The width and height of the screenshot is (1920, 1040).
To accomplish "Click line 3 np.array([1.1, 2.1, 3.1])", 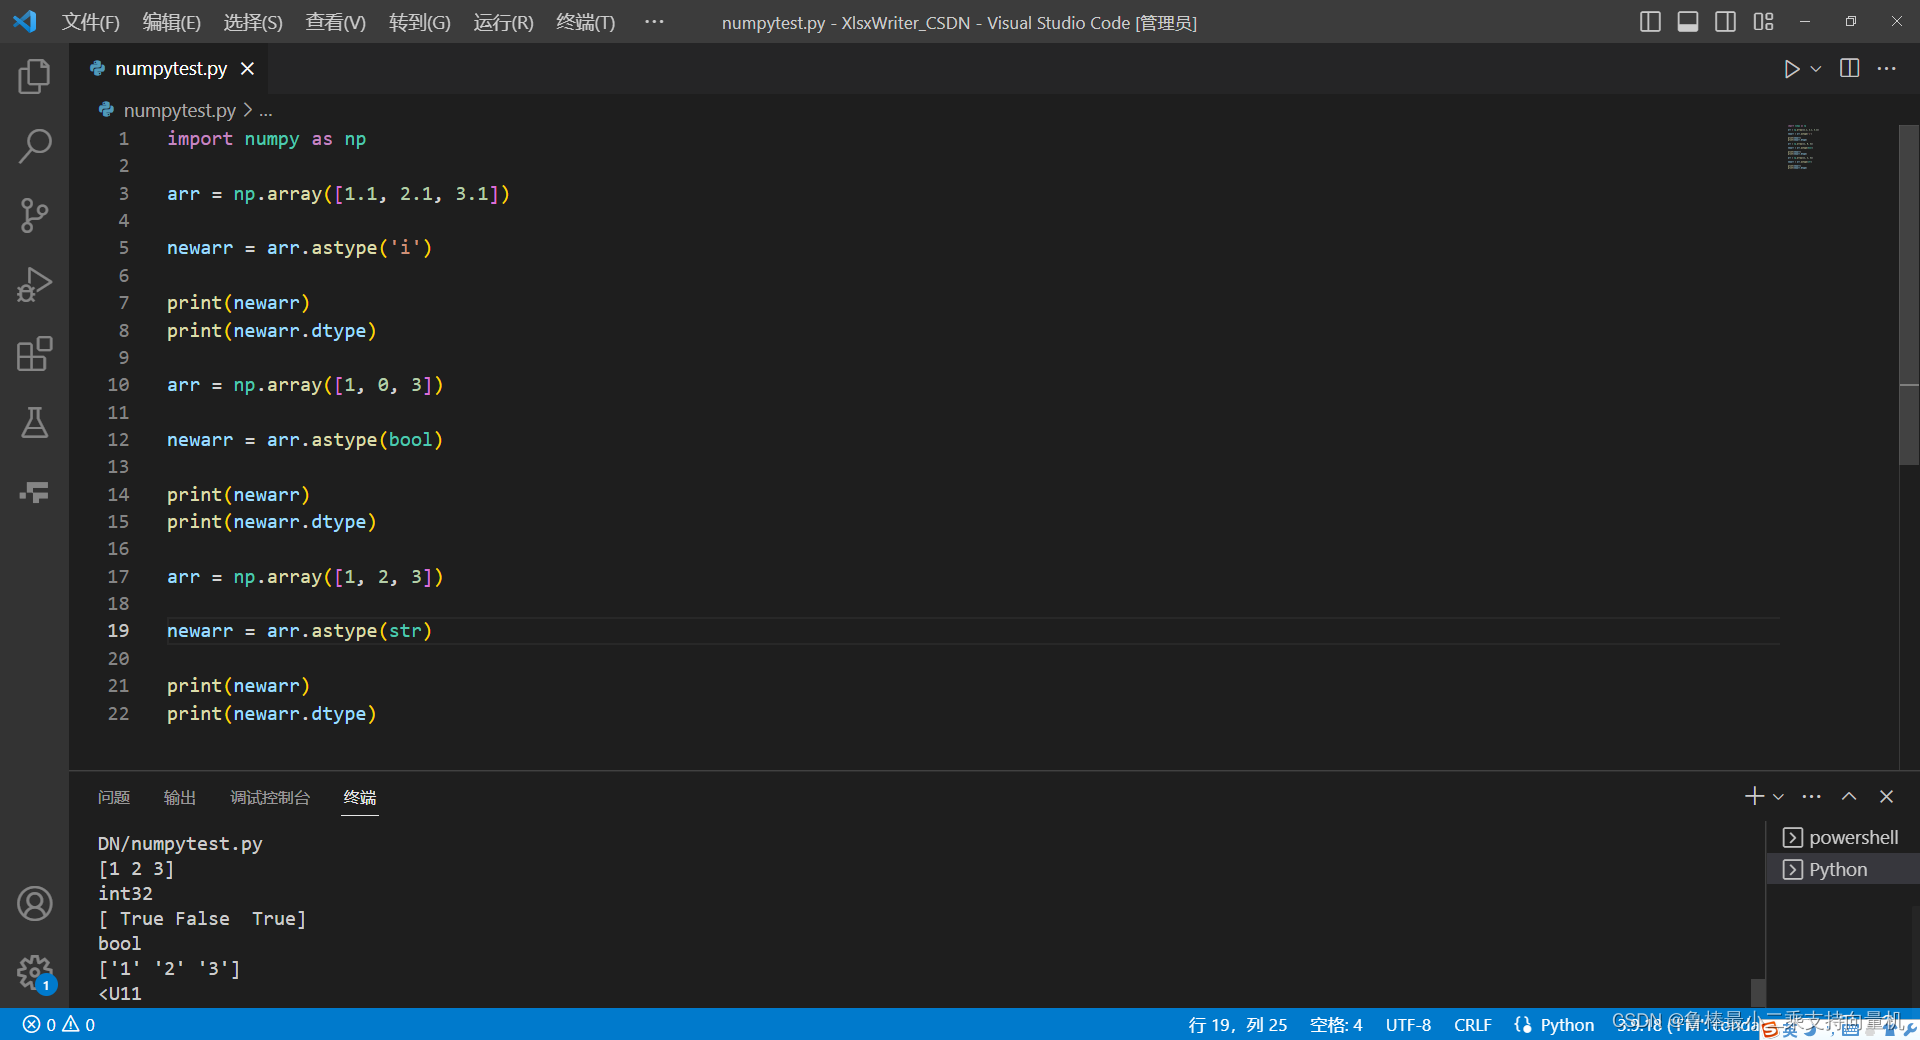I will [371, 194].
